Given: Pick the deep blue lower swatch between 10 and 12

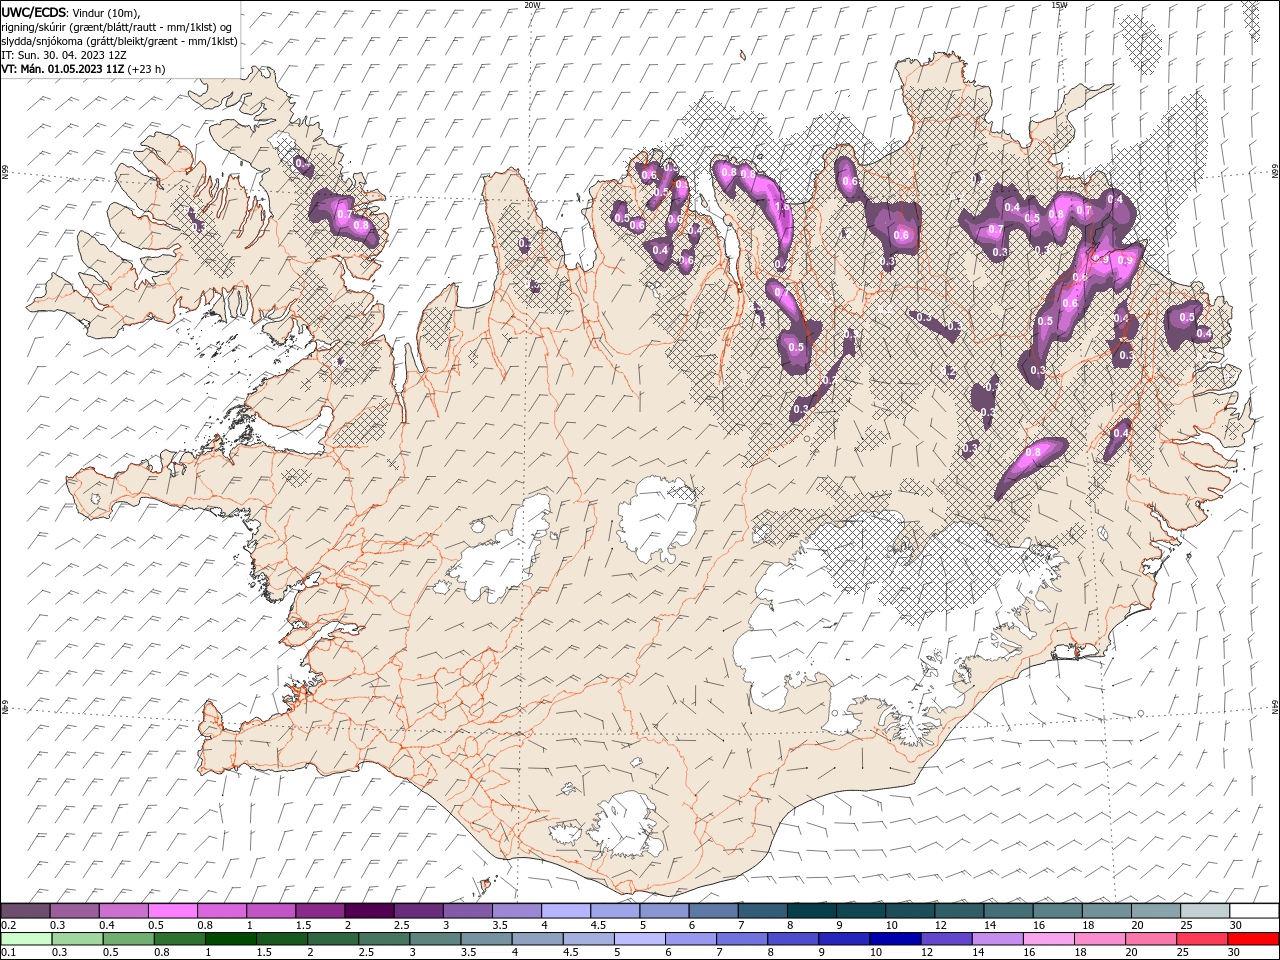Looking at the screenshot, I should click(x=895, y=939).
